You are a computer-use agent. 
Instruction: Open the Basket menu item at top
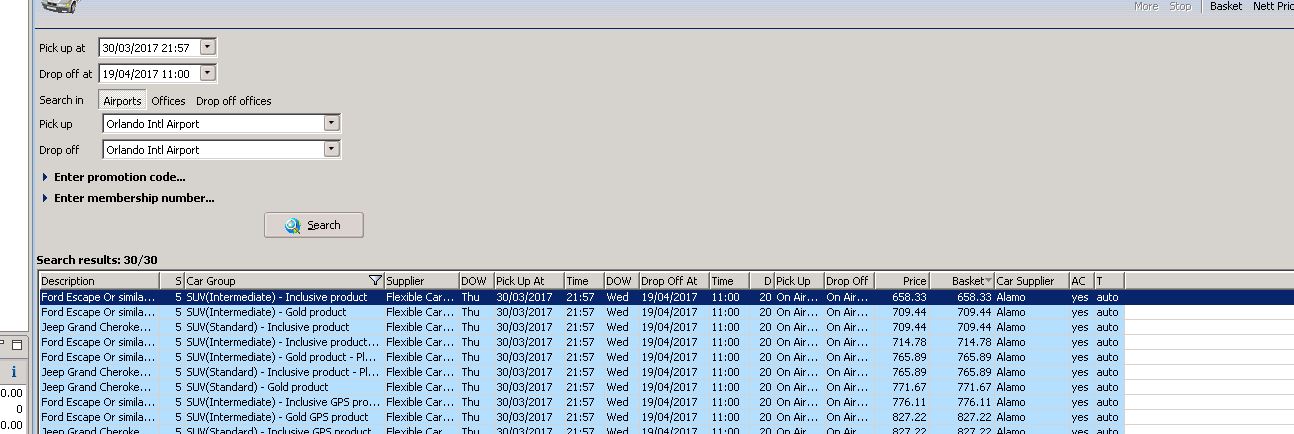point(1226,6)
